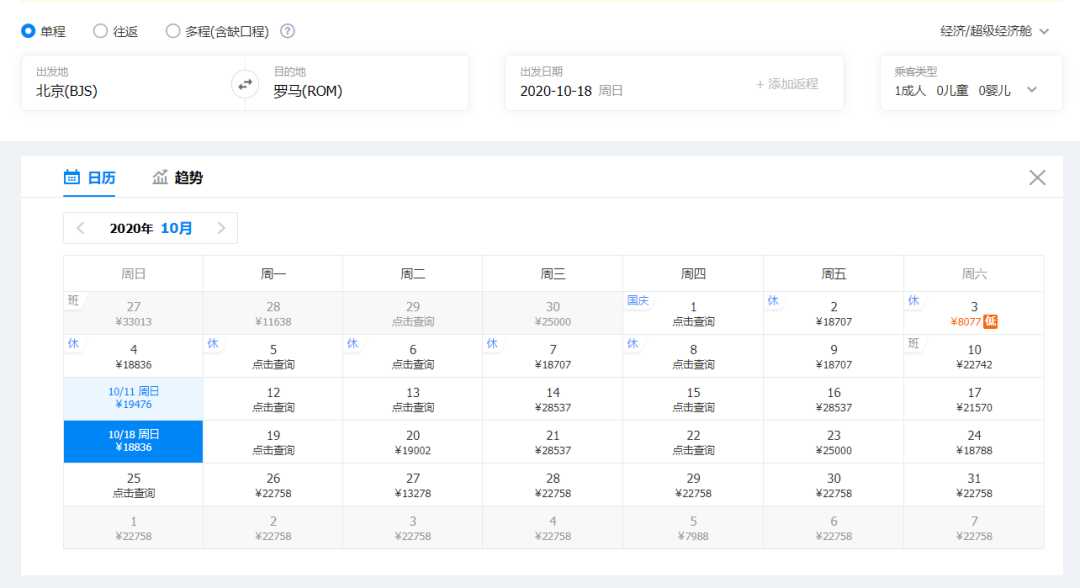Screen dimensions: 1080x588
Task: Close the calendar panel
Action: 1037,178
